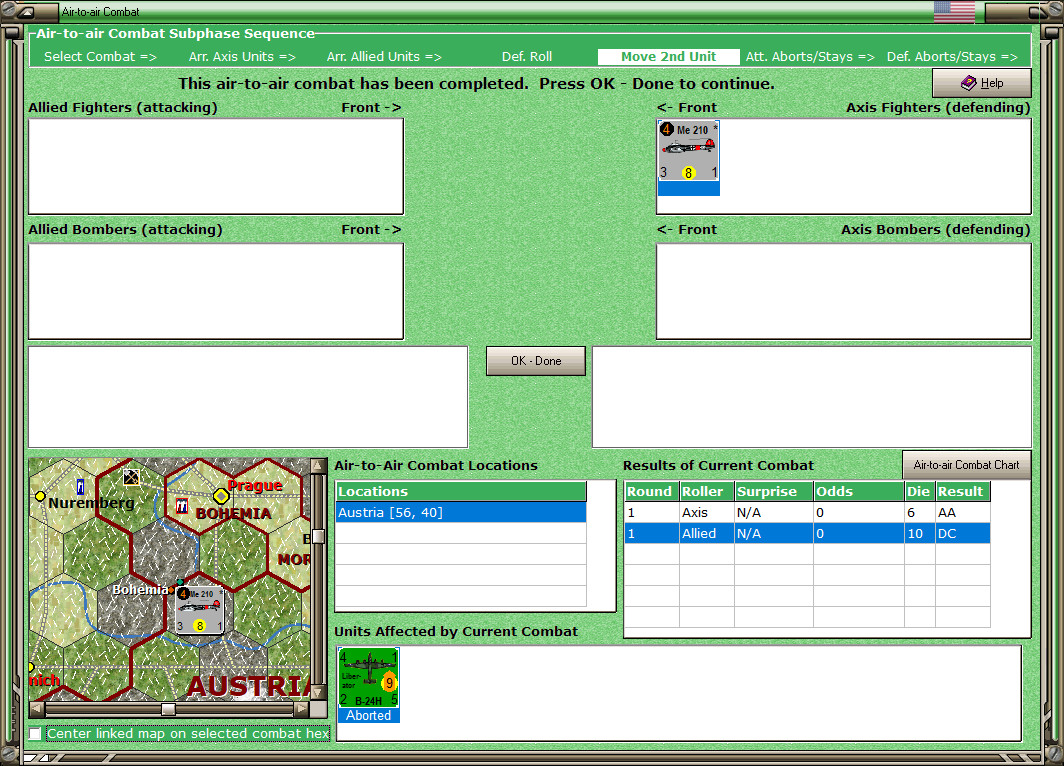Click the Prague city marker on map

221,496
